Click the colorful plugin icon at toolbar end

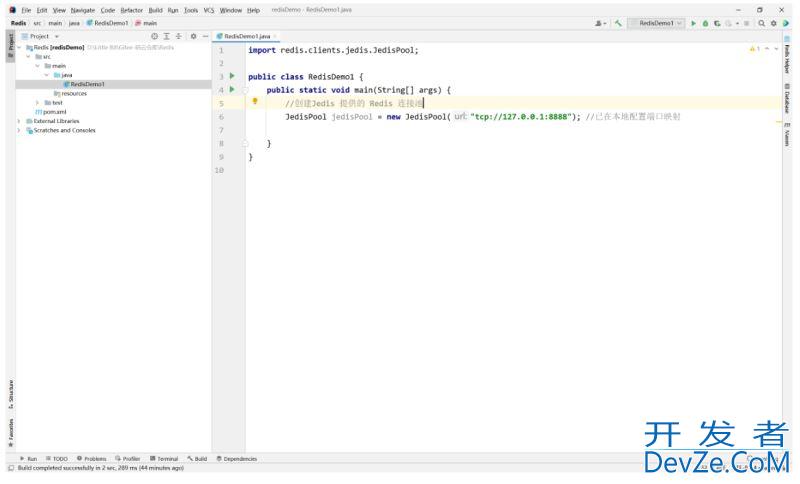tap(786, 23)
